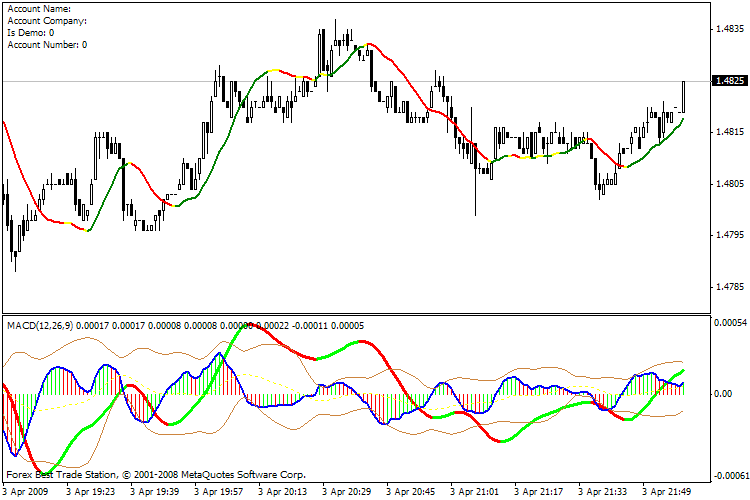Click the 3 Apr 21:49 time label

[670, 492]
